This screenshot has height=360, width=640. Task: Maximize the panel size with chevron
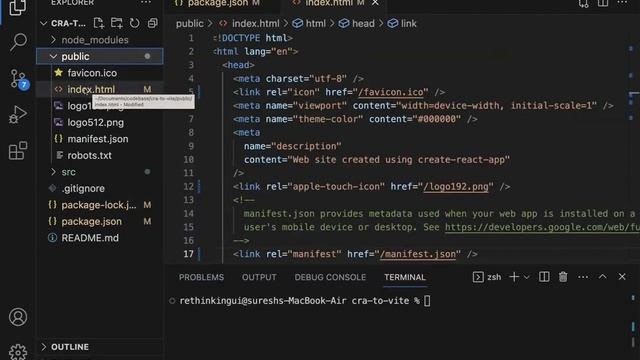pos(602,277)
